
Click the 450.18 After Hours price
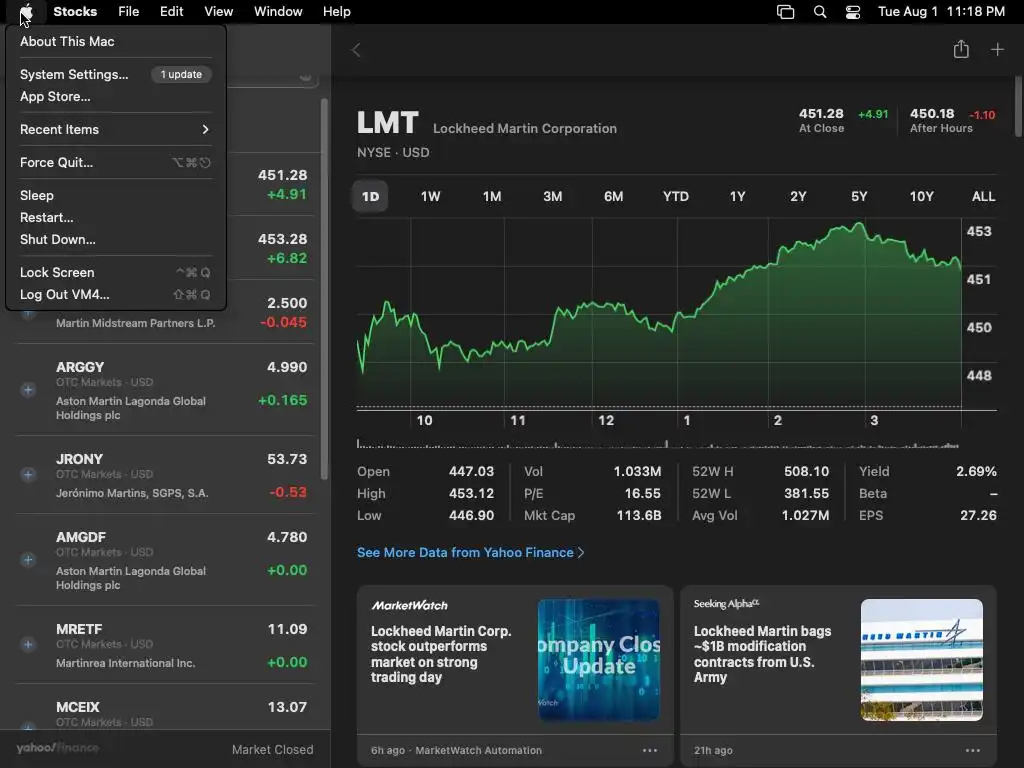click(x=932, y=114)
